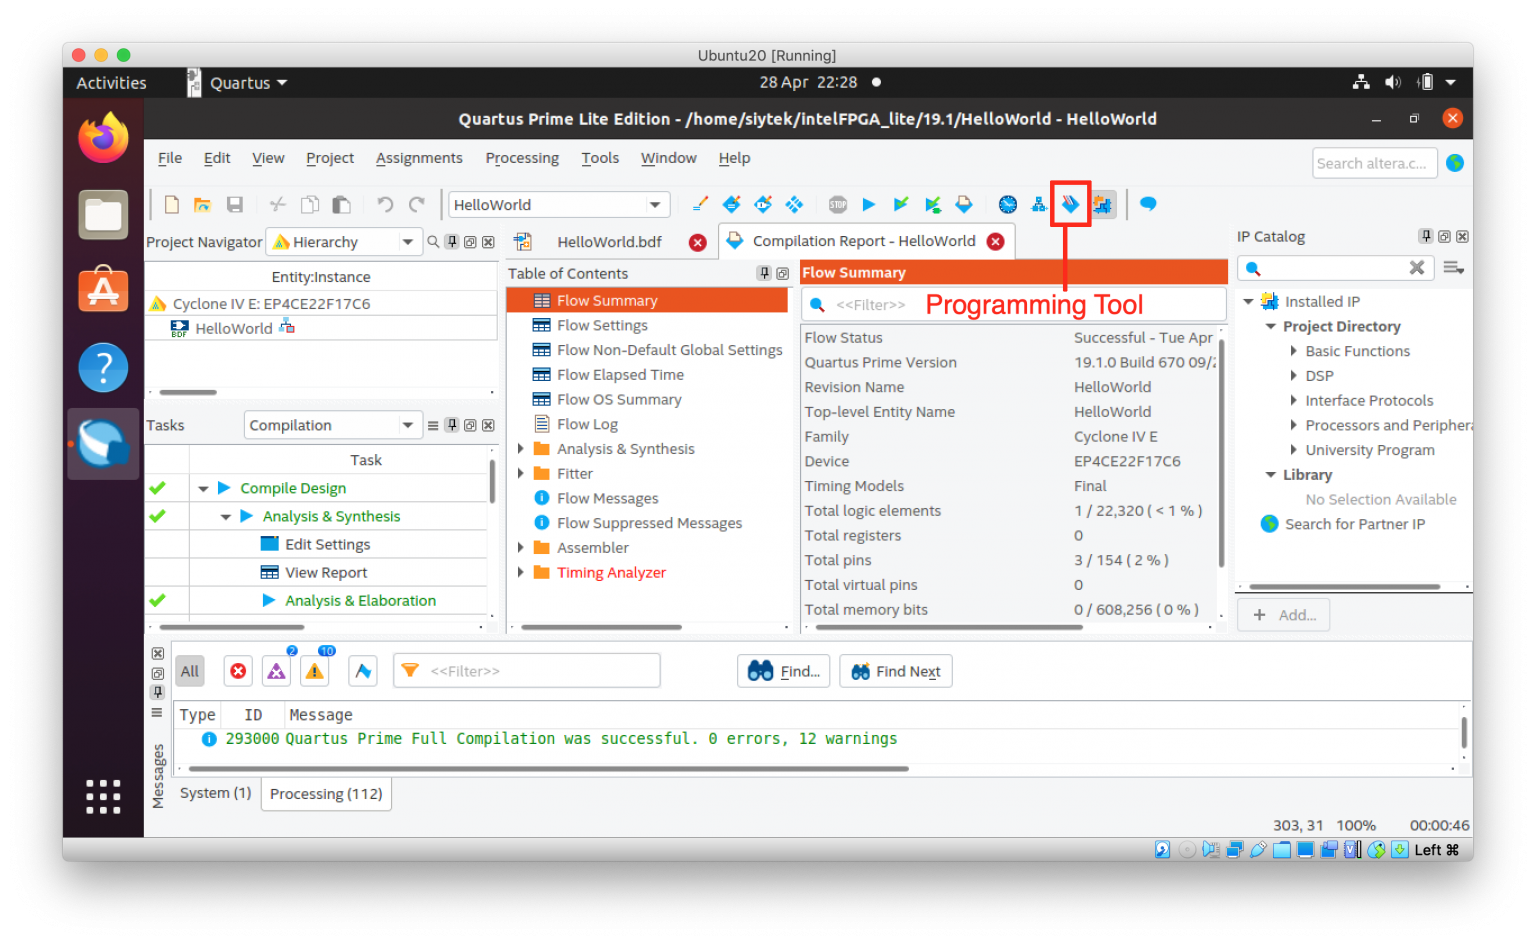Undo the last action
Screen dimensions: 1536x944
point(384,203)
